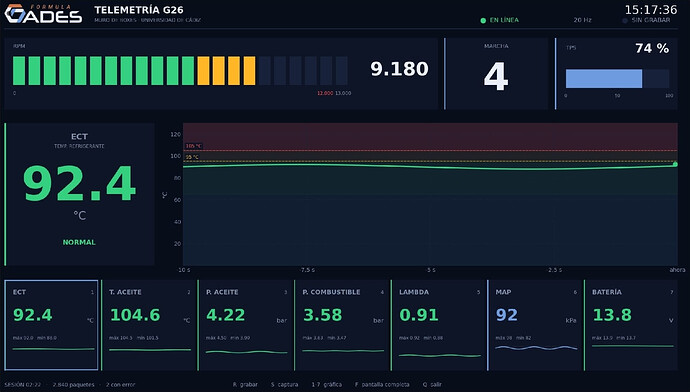Click the 'SESIÓN 02:22' status entry
690x392 pixels.
point(22,385)
